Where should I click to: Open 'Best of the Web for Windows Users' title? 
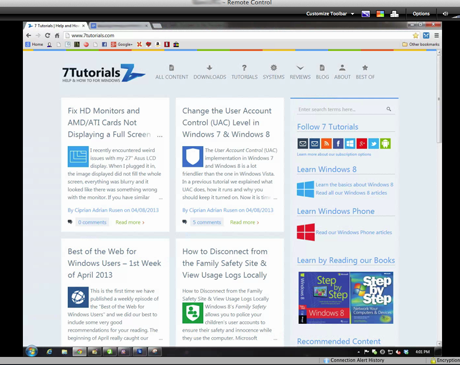114,263
